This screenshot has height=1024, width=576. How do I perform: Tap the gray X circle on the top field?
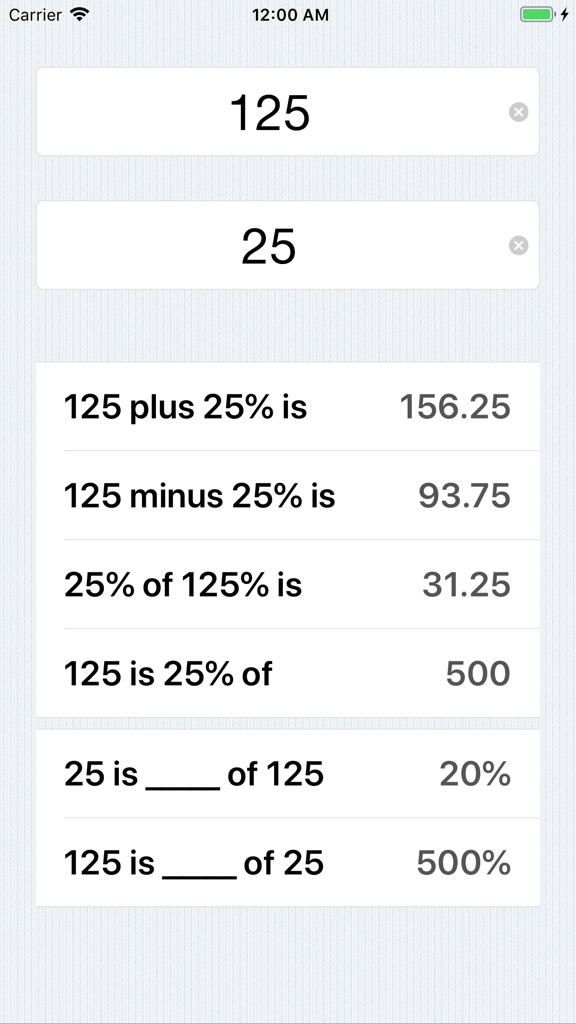[519, 112]
